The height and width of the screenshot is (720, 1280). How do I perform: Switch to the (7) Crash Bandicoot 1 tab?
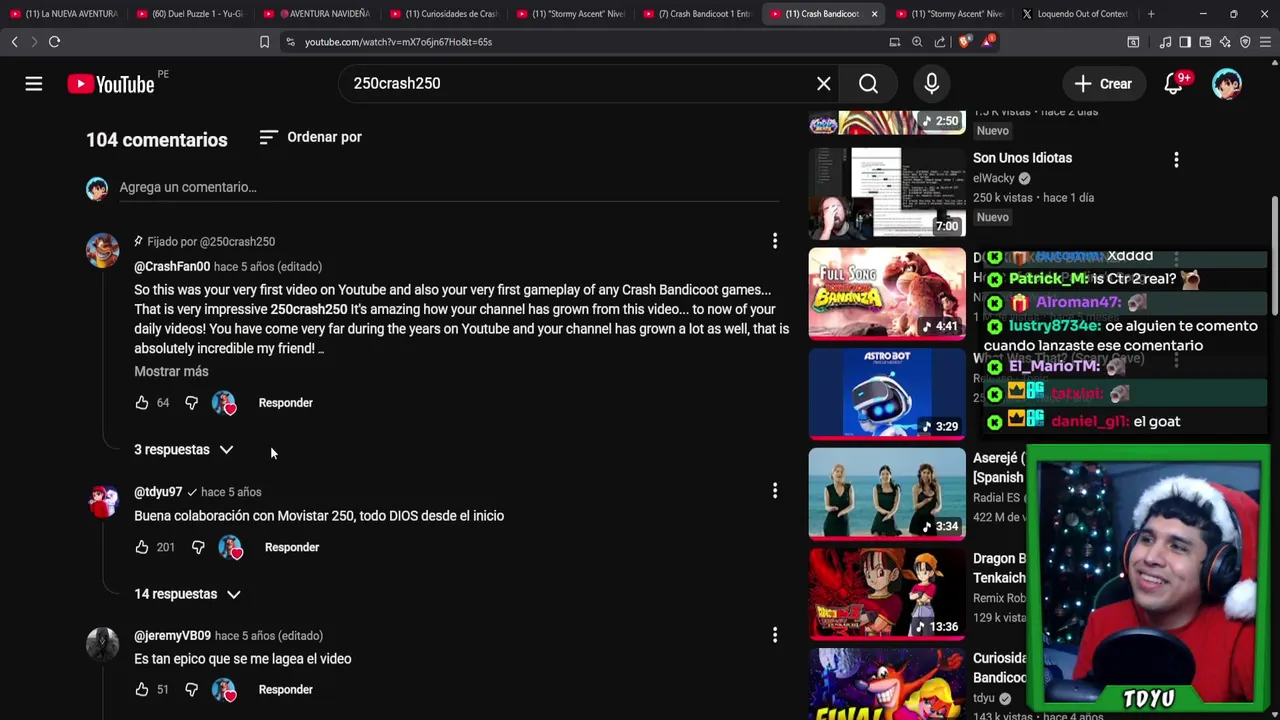[697, 14]
